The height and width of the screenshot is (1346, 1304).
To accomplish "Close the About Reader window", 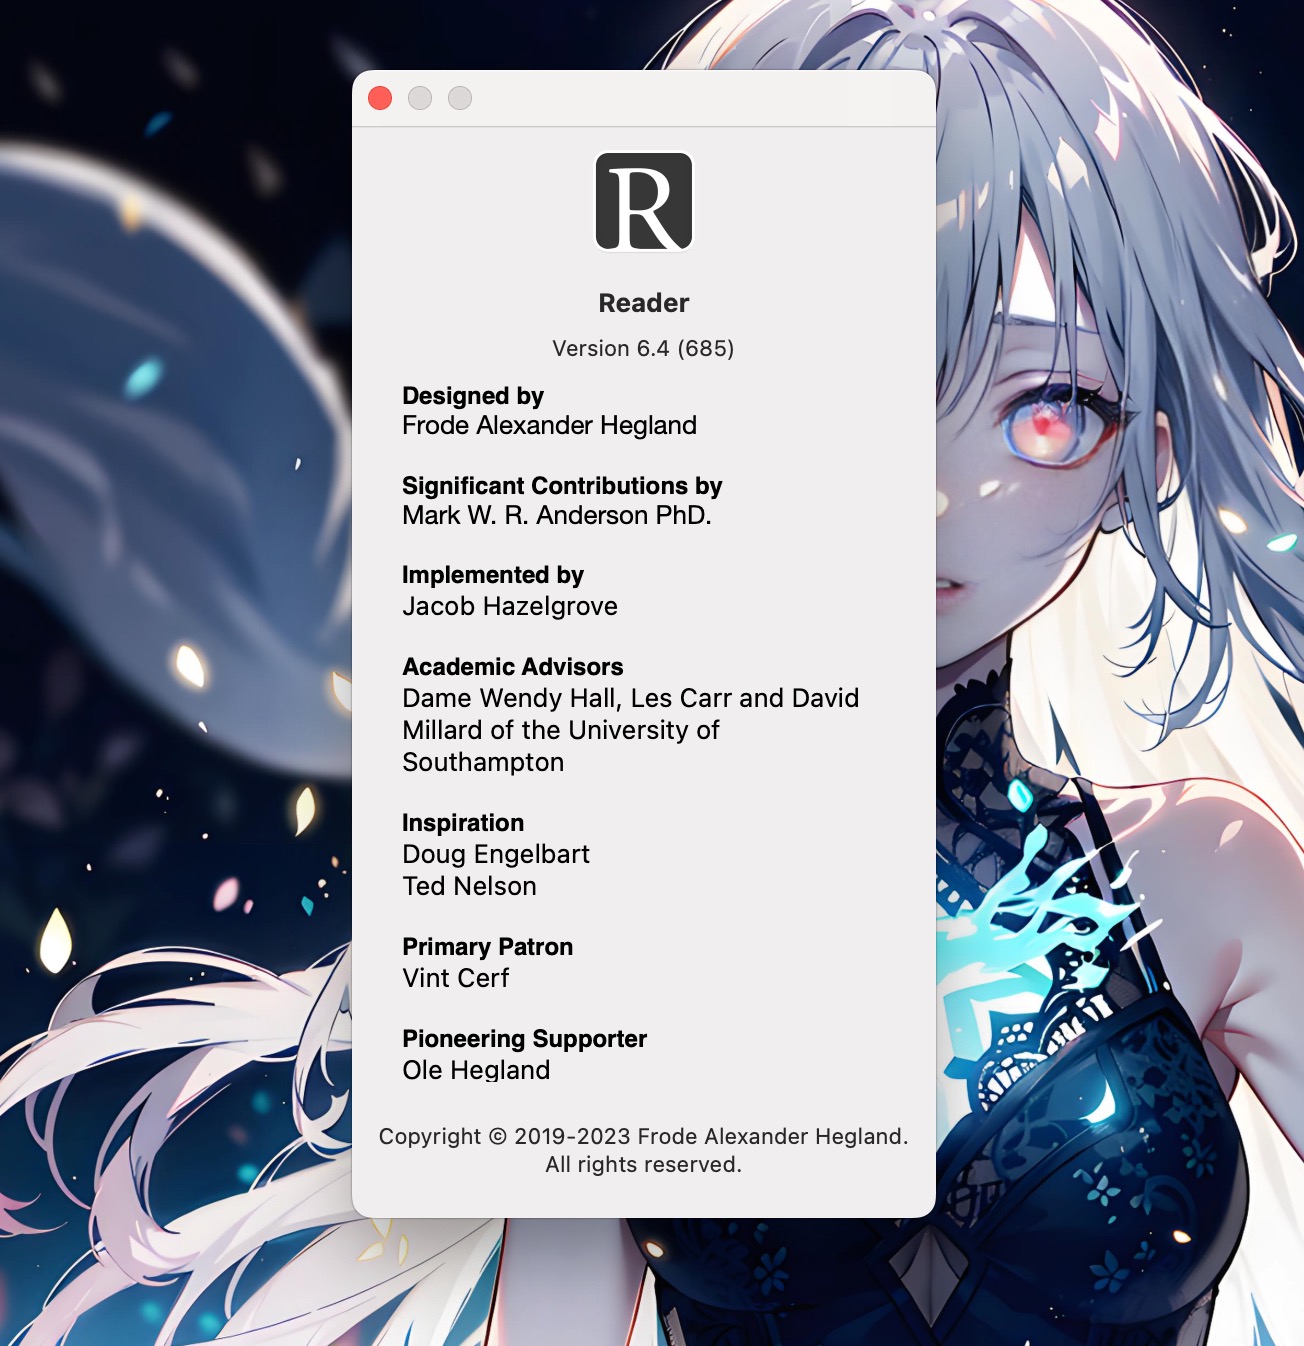I will (380, 98).
